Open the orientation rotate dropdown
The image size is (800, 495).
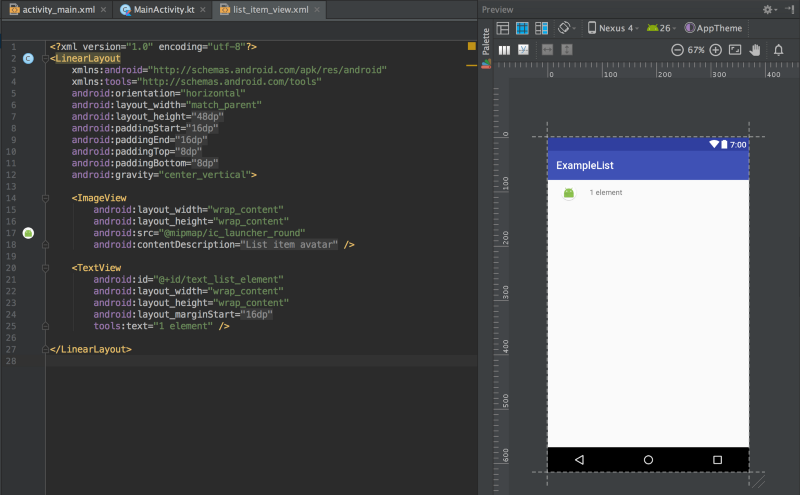pos(566,28)
